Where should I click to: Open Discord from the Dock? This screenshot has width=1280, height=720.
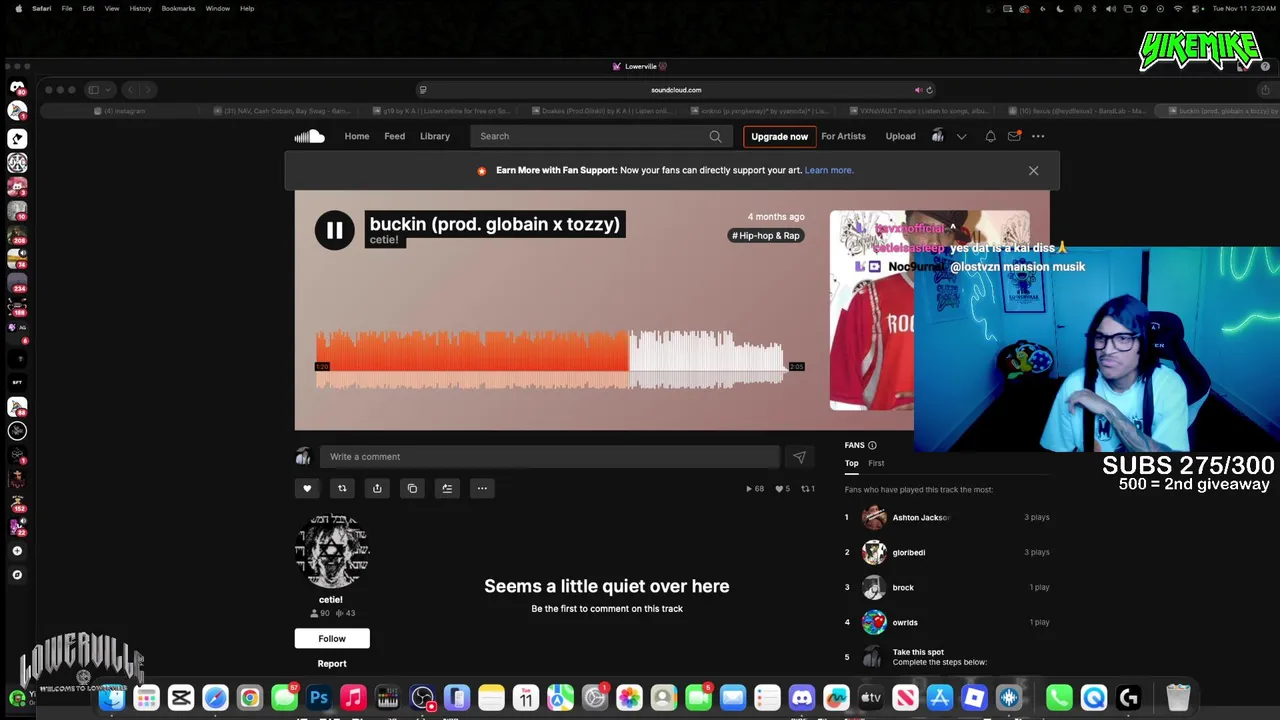(801, 698)
